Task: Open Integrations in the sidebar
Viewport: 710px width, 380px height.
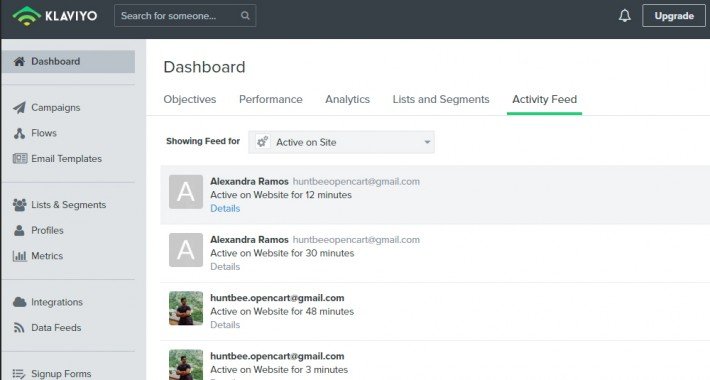Action: pos(57,302)
